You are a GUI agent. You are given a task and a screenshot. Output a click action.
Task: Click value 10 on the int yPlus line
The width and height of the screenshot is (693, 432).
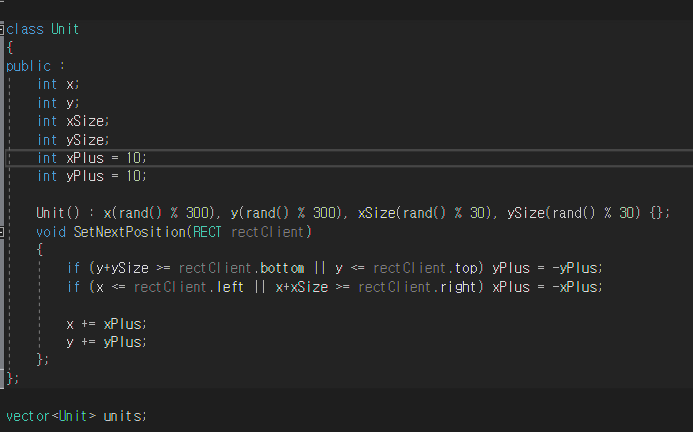(133, 176)
